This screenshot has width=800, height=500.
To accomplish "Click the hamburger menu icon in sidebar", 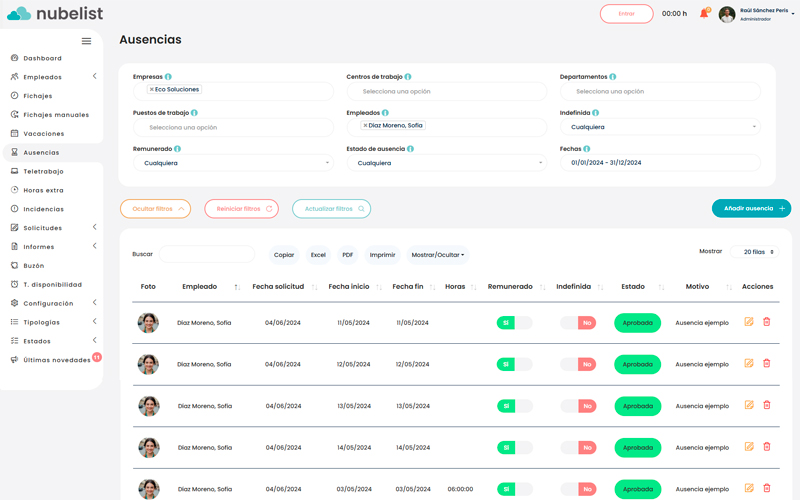I will point(86,41).
